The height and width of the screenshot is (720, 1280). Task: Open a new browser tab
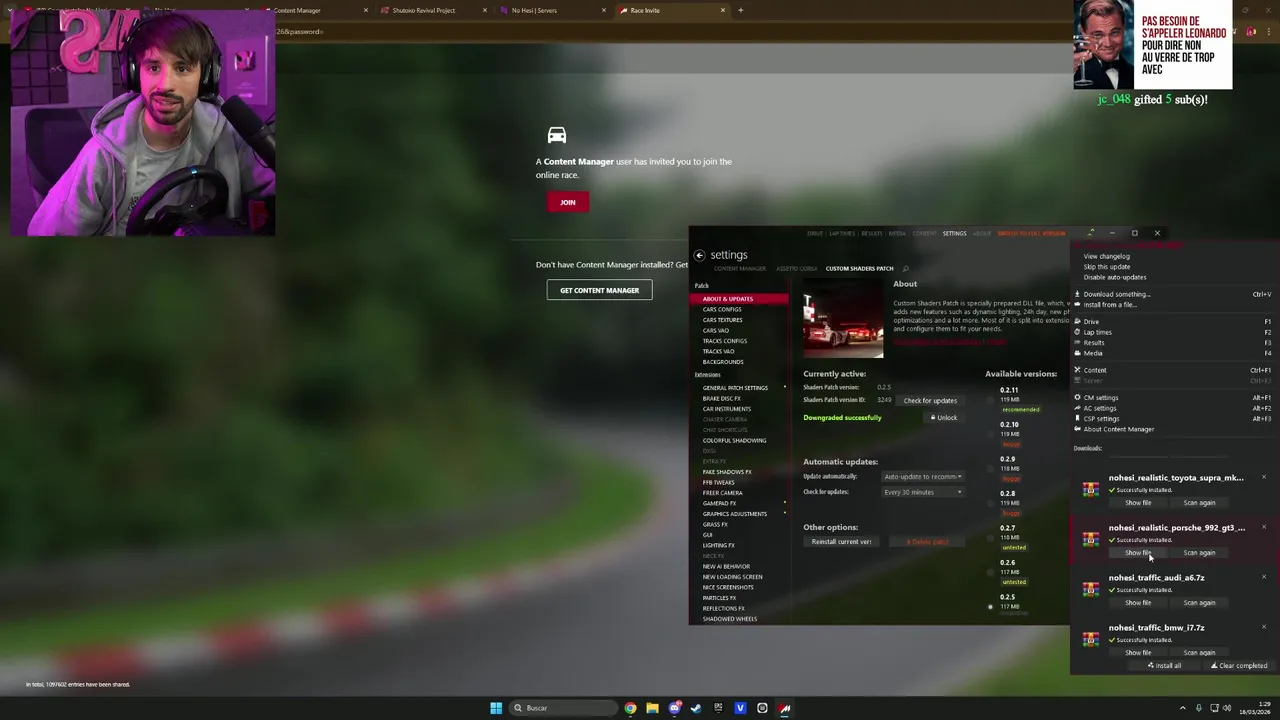740,10
